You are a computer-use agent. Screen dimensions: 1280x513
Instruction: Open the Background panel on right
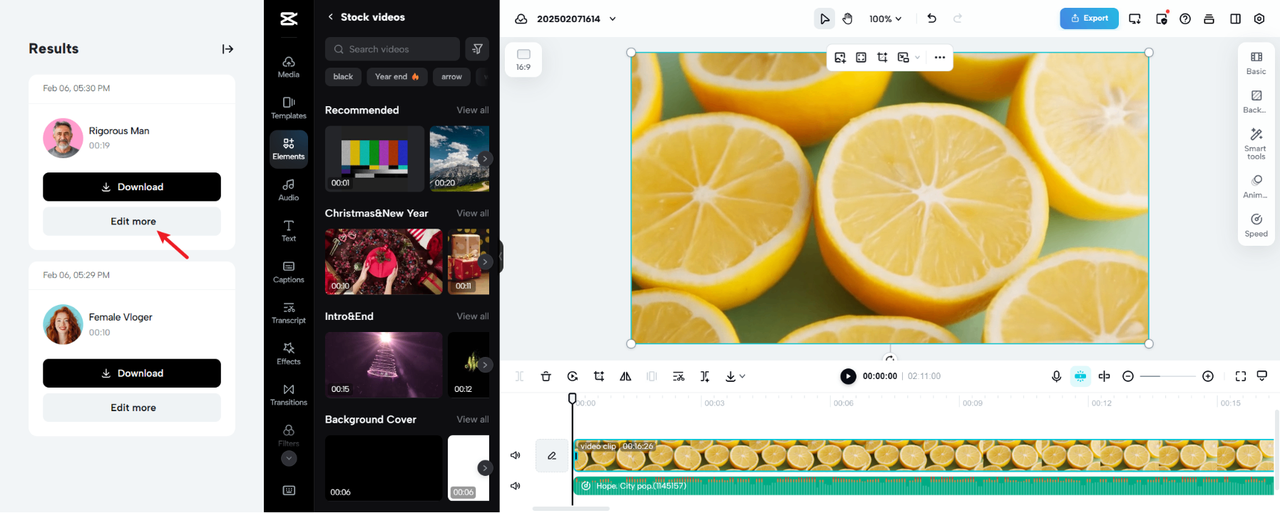pos(1256,101)
